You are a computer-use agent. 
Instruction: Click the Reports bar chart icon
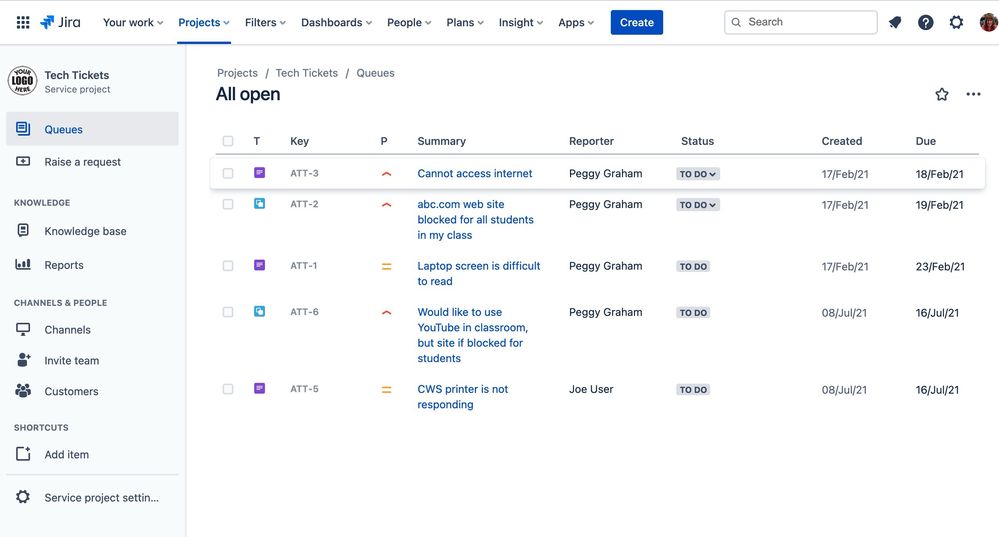[23, 264]
